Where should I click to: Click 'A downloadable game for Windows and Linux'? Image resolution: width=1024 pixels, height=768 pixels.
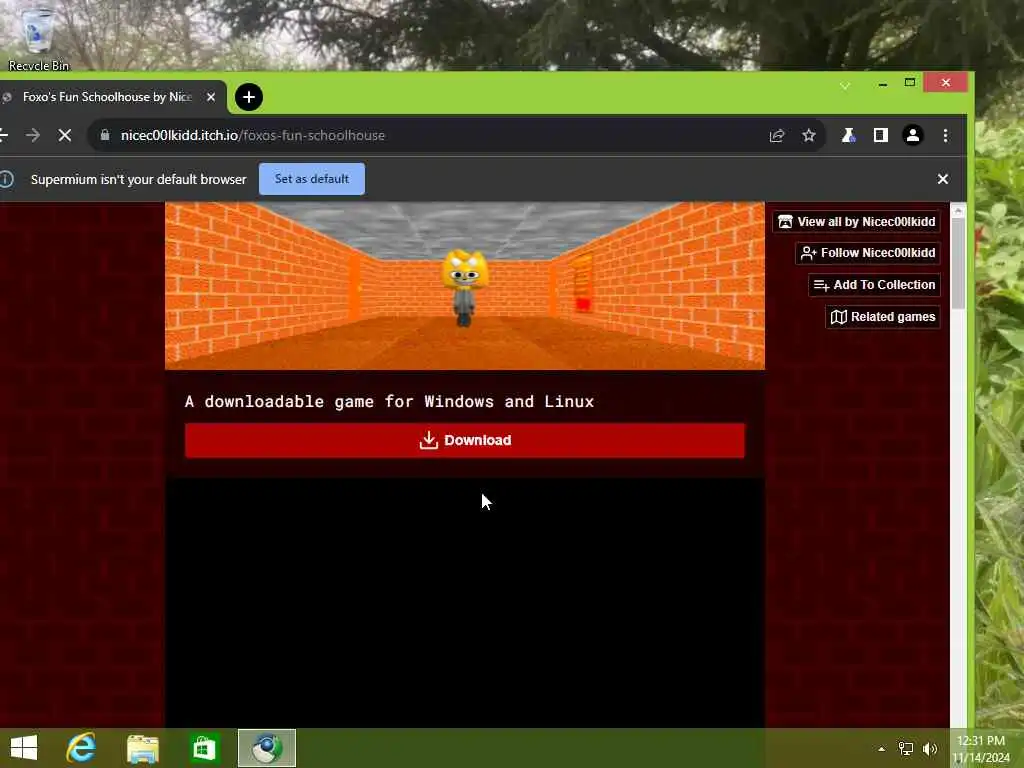(x=389, y=402)
